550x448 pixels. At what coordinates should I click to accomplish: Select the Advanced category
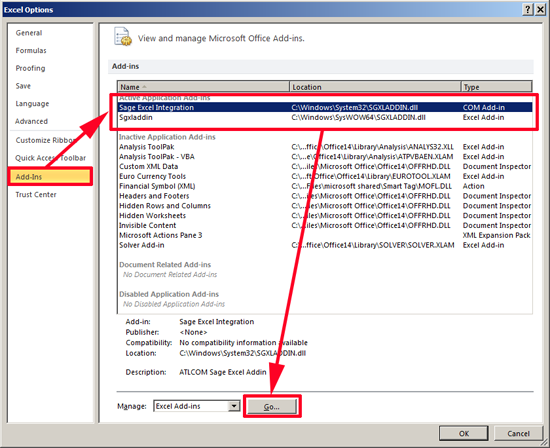point(31,121)
